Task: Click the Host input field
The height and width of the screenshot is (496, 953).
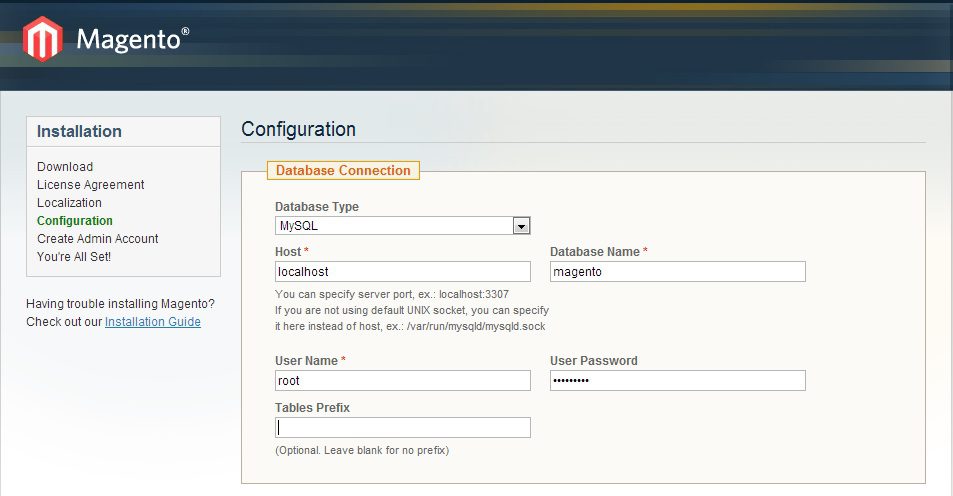Action: 402,272
